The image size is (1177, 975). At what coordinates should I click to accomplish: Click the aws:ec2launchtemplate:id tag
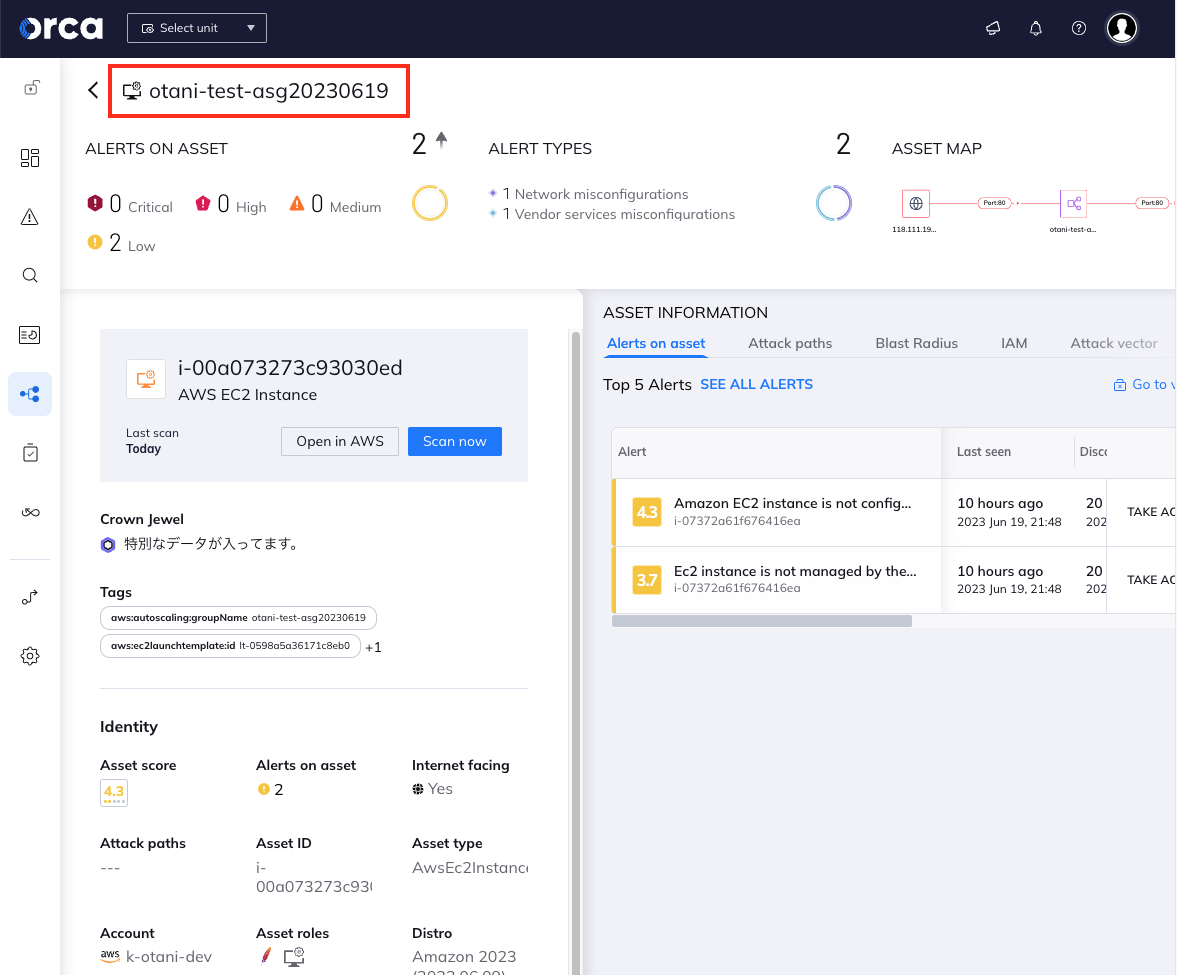[x=230, y=645]
